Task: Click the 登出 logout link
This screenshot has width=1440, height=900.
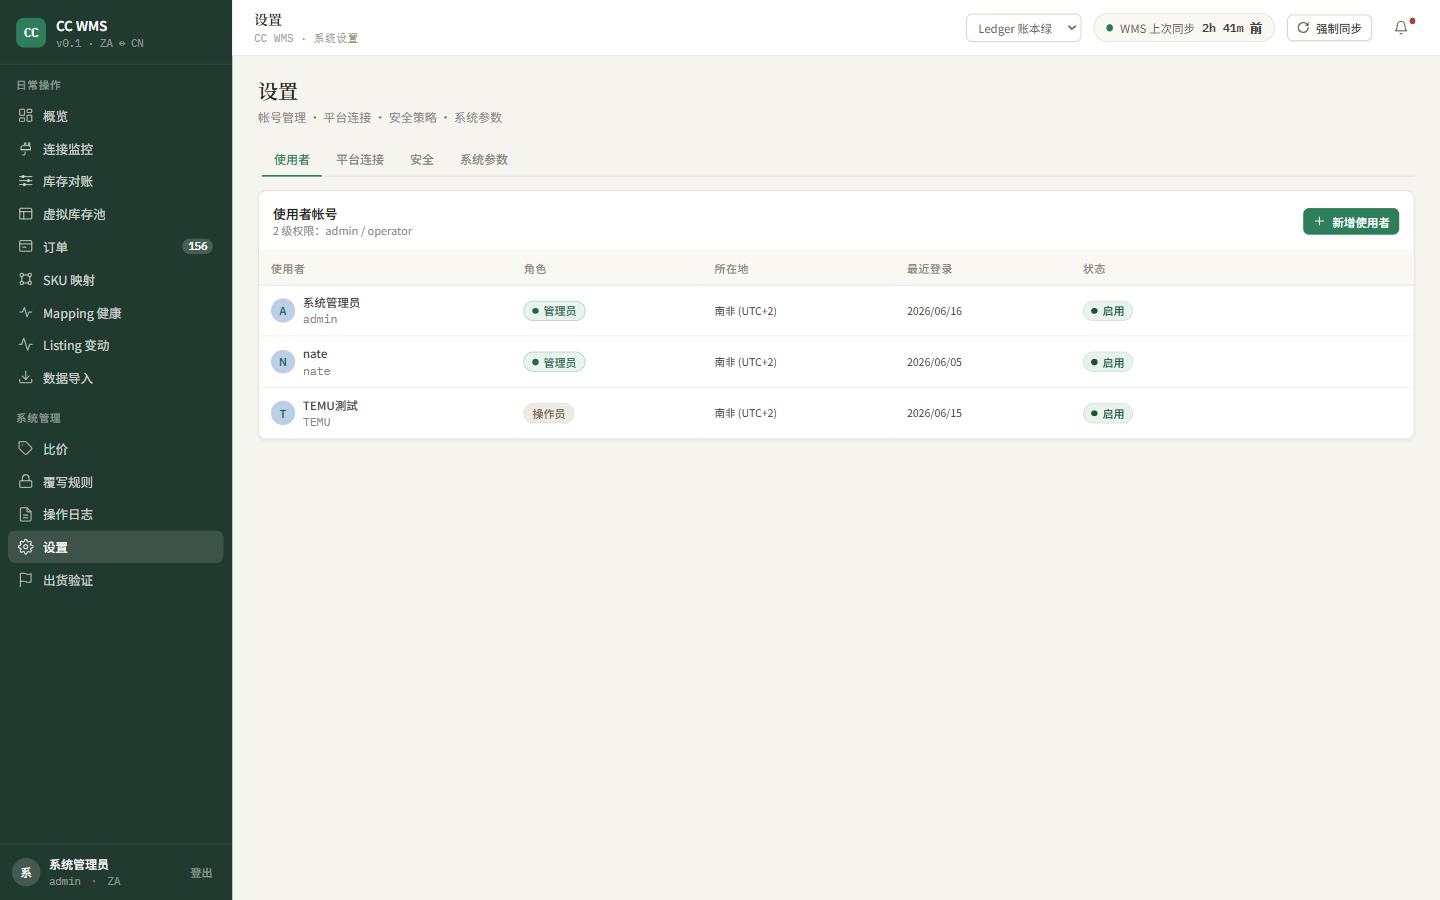Action: tap(201, 873)
